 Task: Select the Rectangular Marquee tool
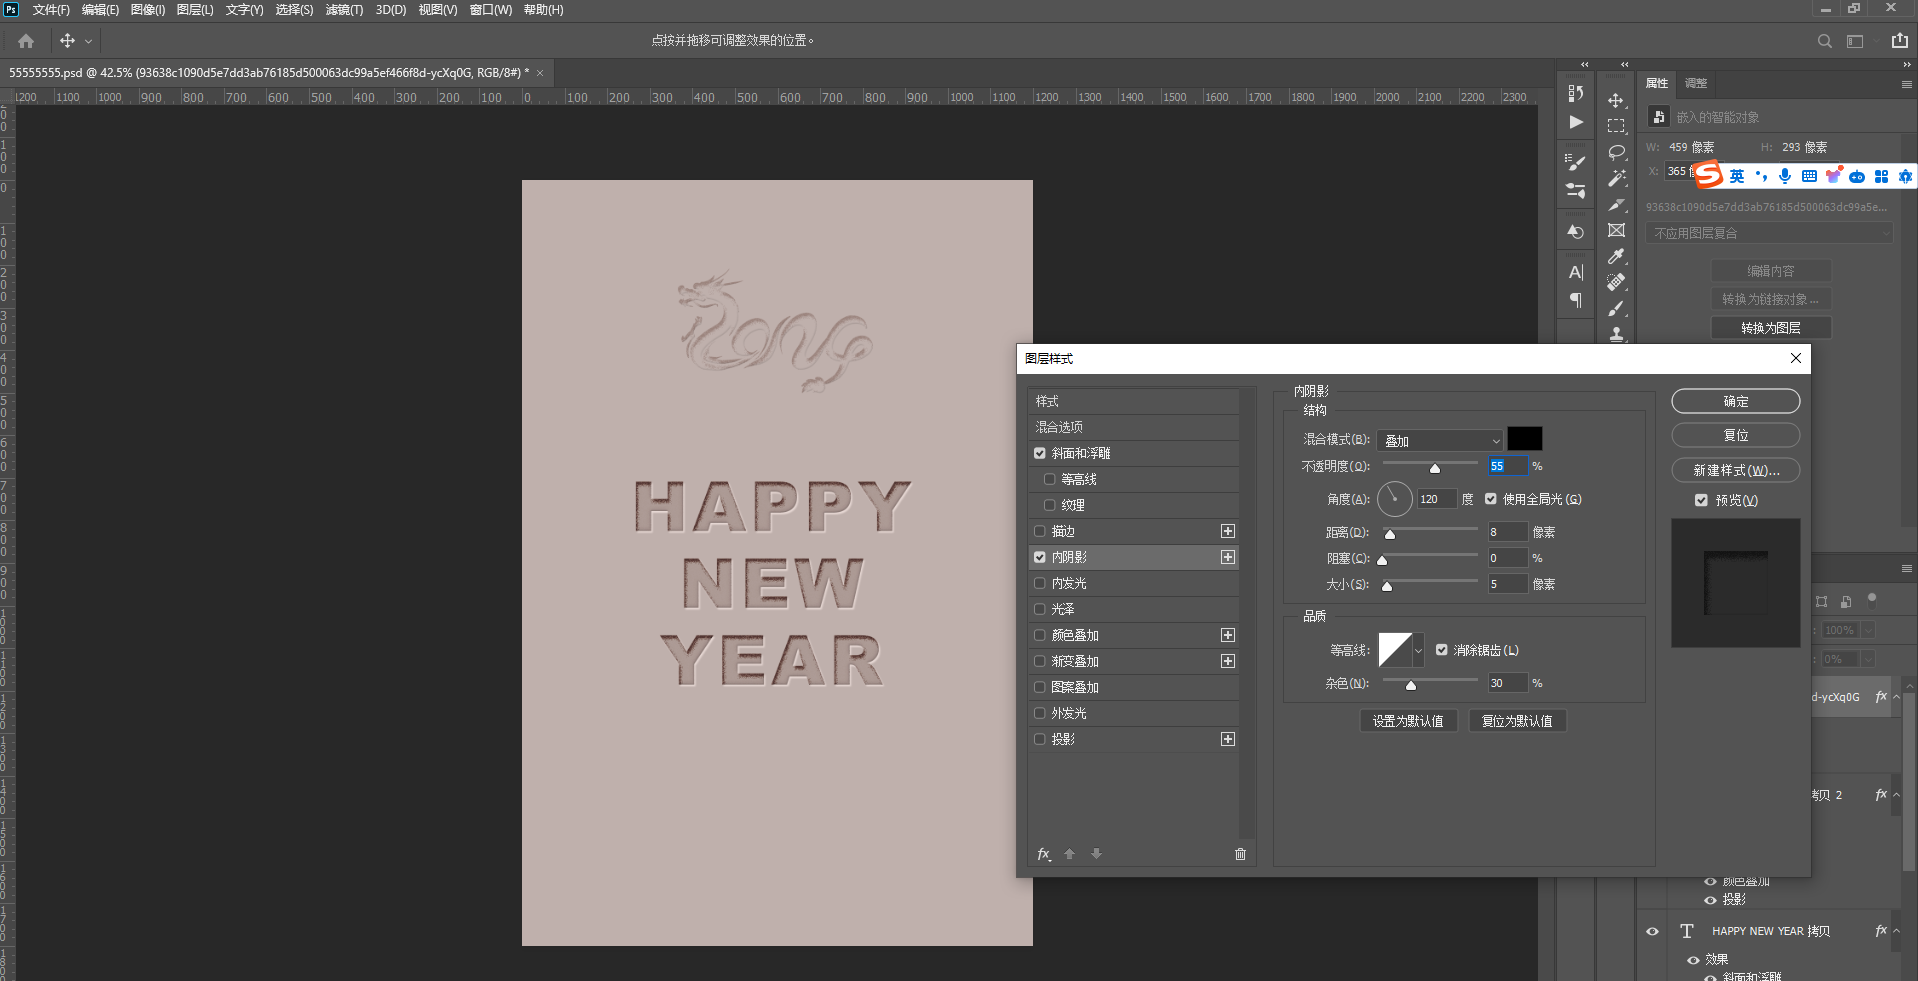click(1616, 126)
